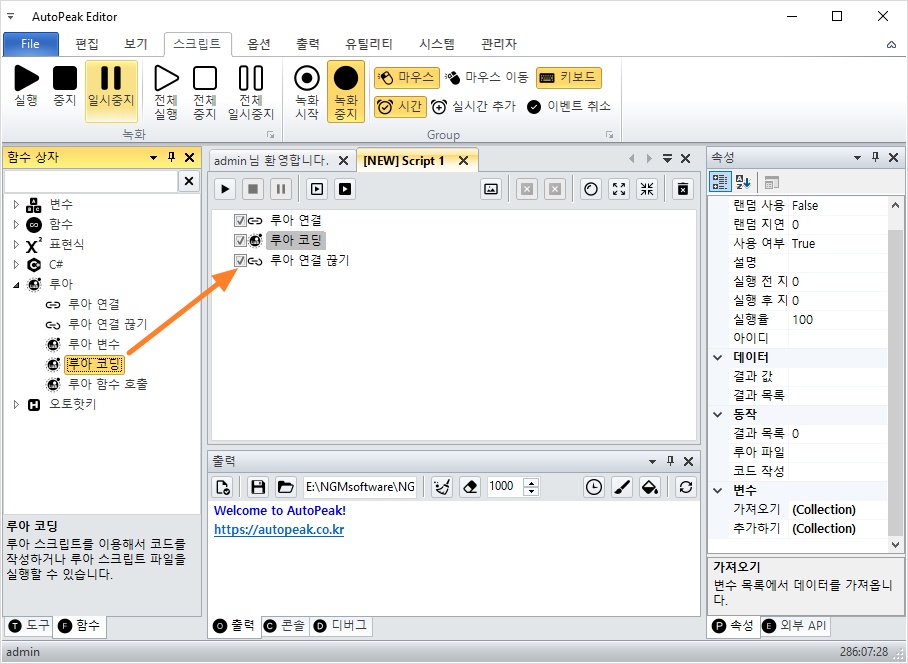Open the admin님 환영합니다 document tab
The height and width of the screenshot is (664, 908).
pos(272,160)
